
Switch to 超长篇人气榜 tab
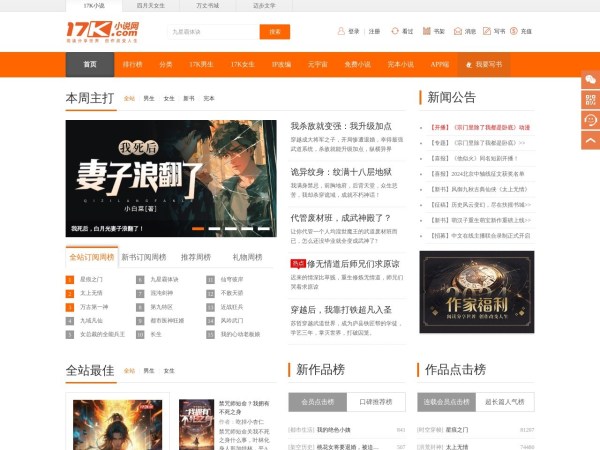[503, 402]
